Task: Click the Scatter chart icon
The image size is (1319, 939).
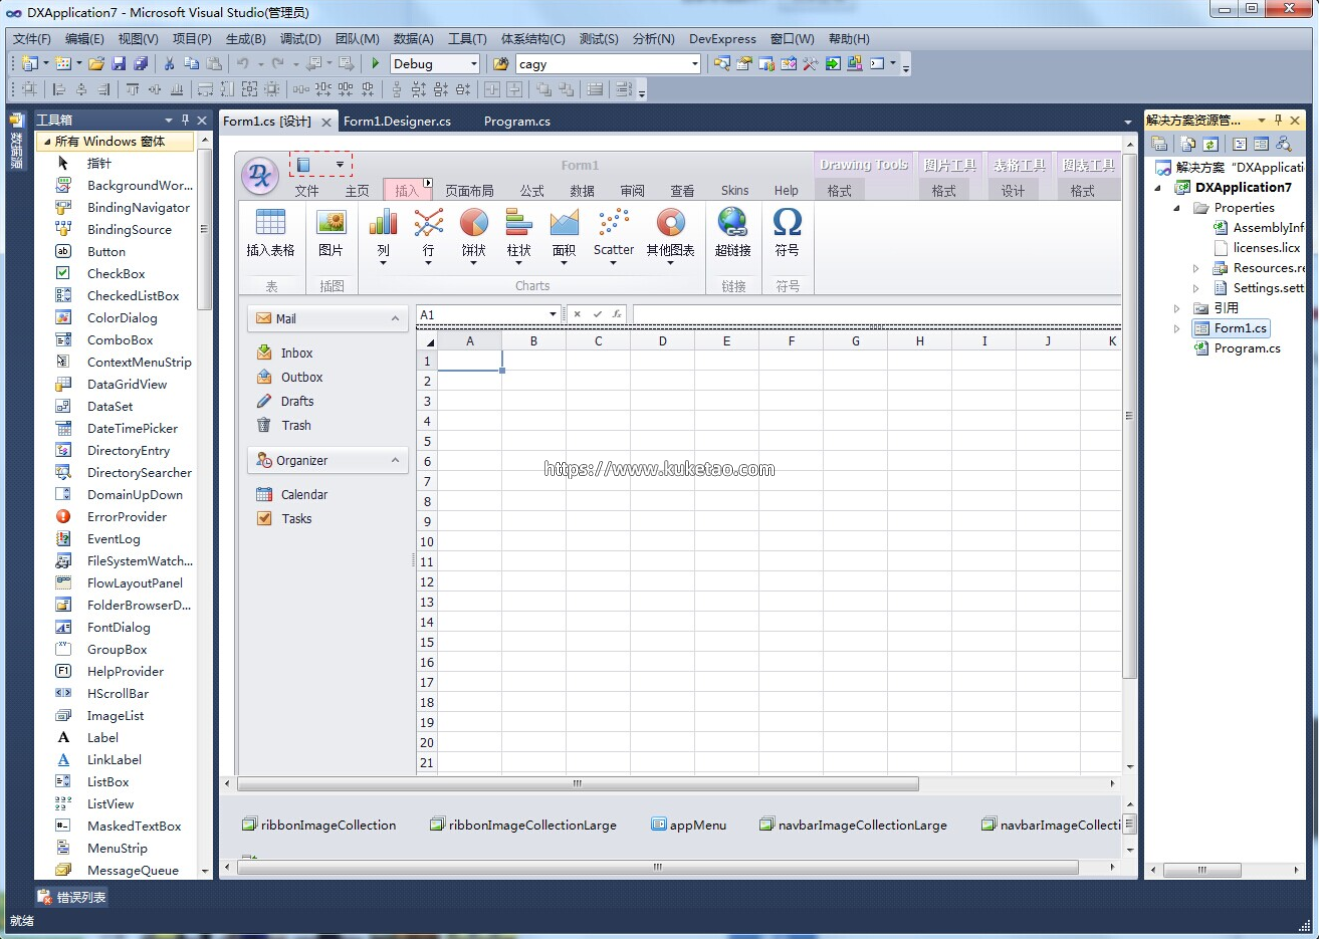Action: [613, 224]
